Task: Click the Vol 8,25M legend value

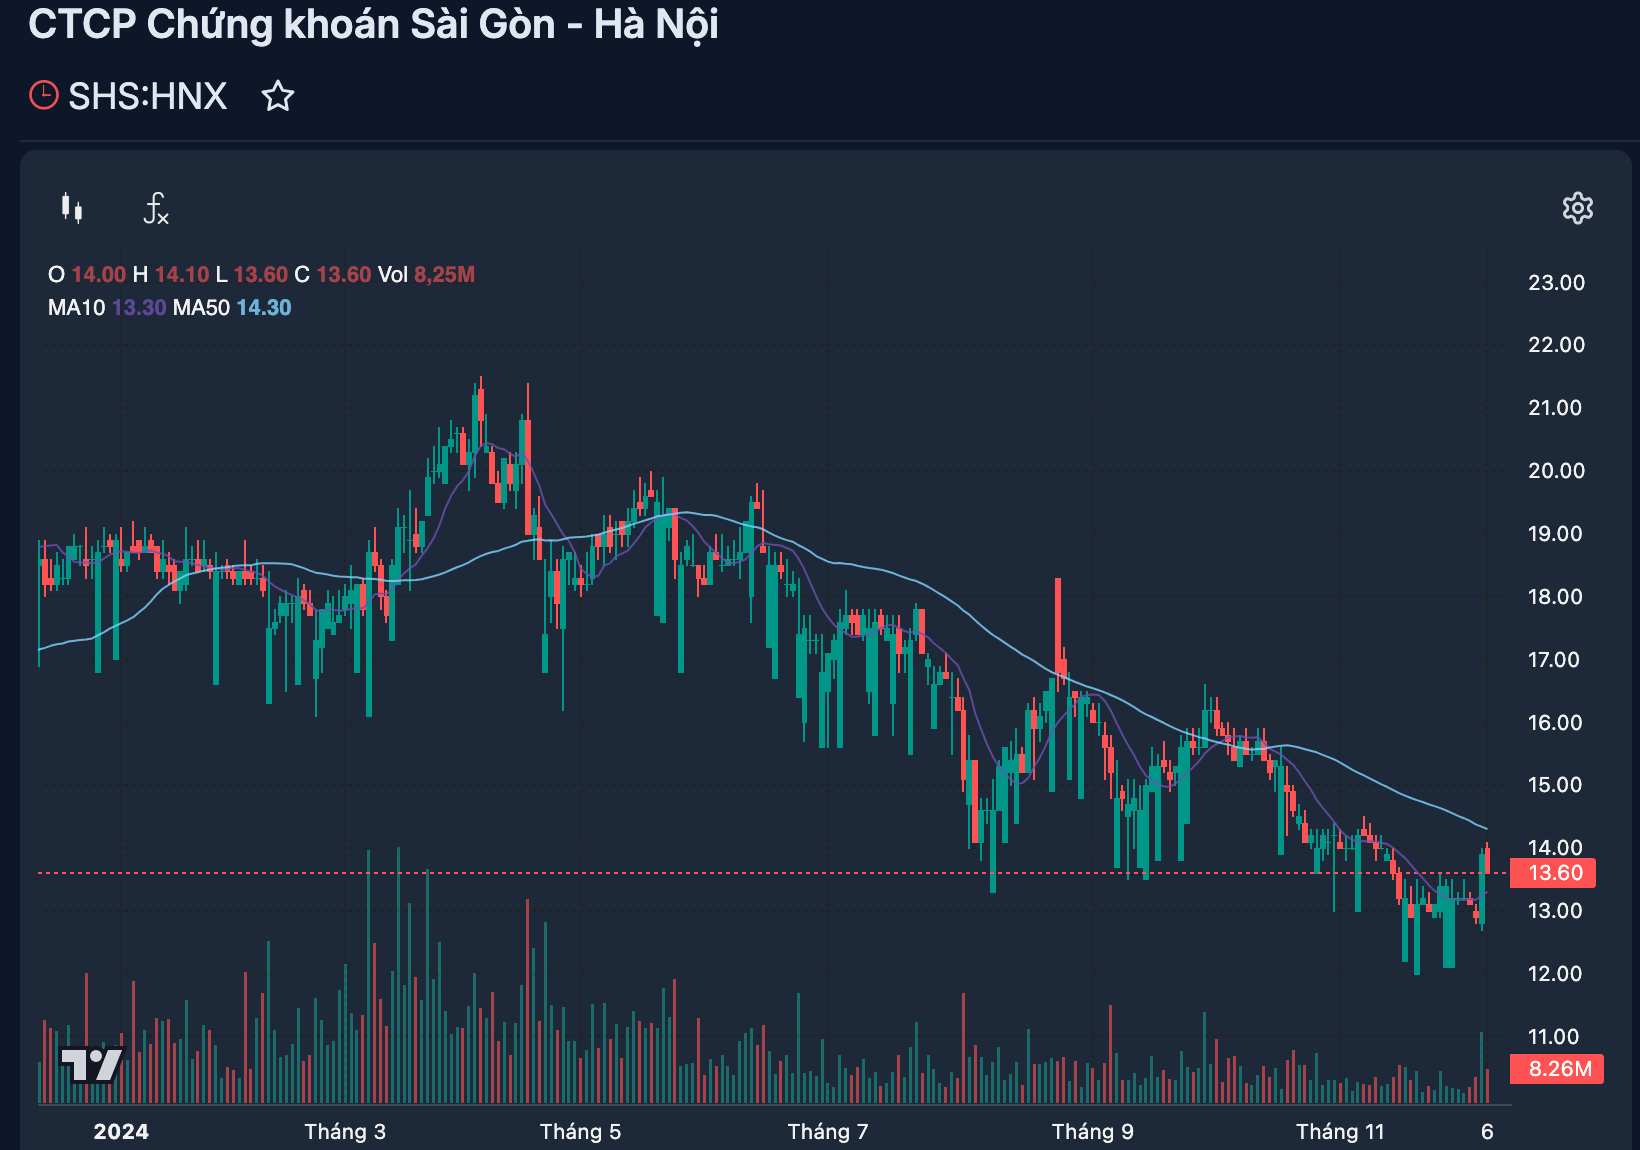Action: [426, 275]
